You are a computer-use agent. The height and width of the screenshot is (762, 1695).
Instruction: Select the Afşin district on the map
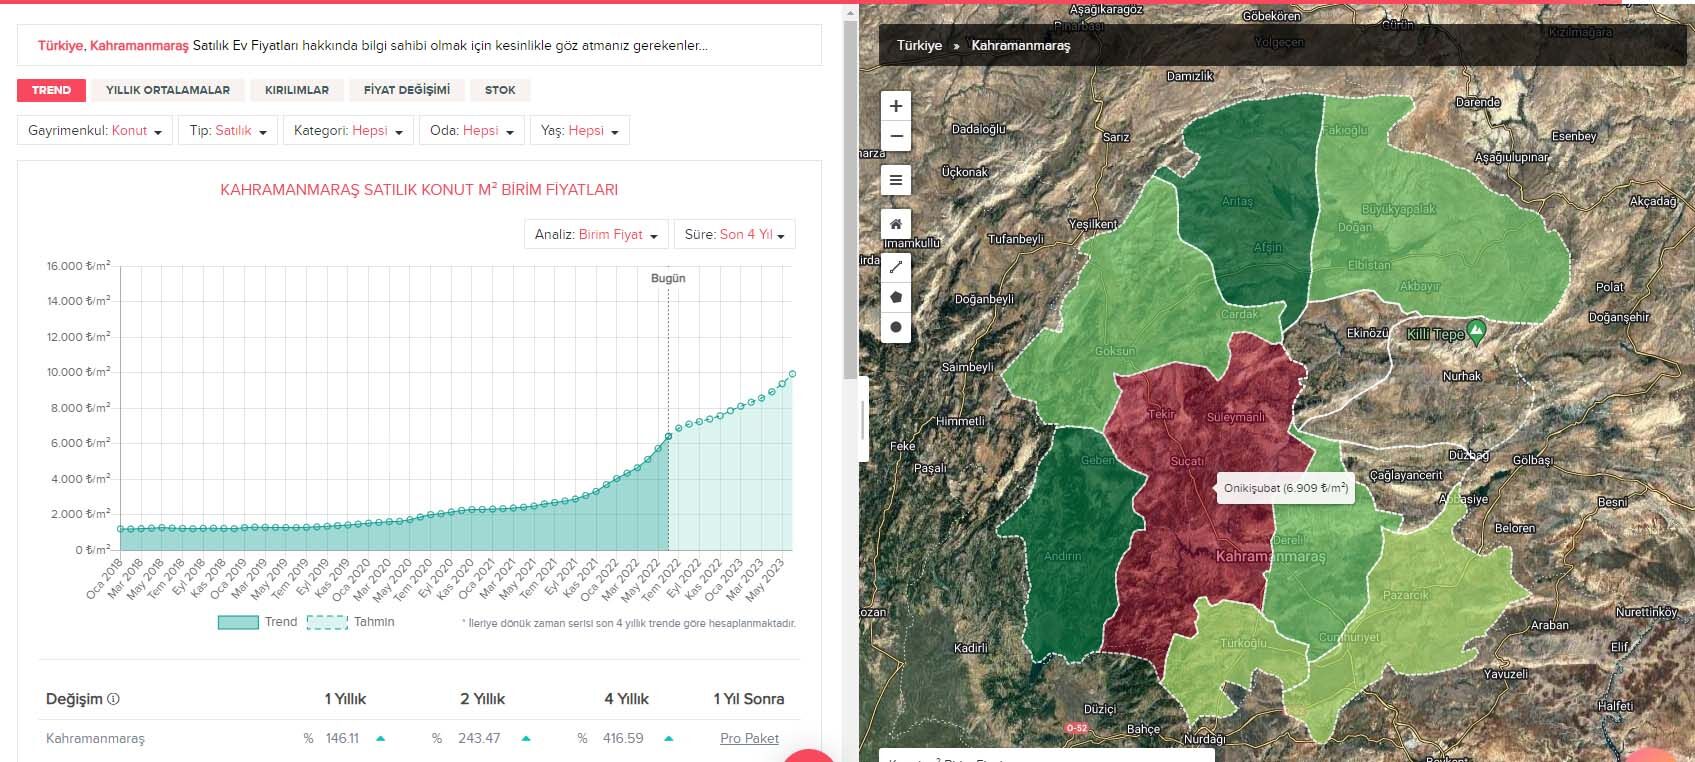[x=1267, y=247]
